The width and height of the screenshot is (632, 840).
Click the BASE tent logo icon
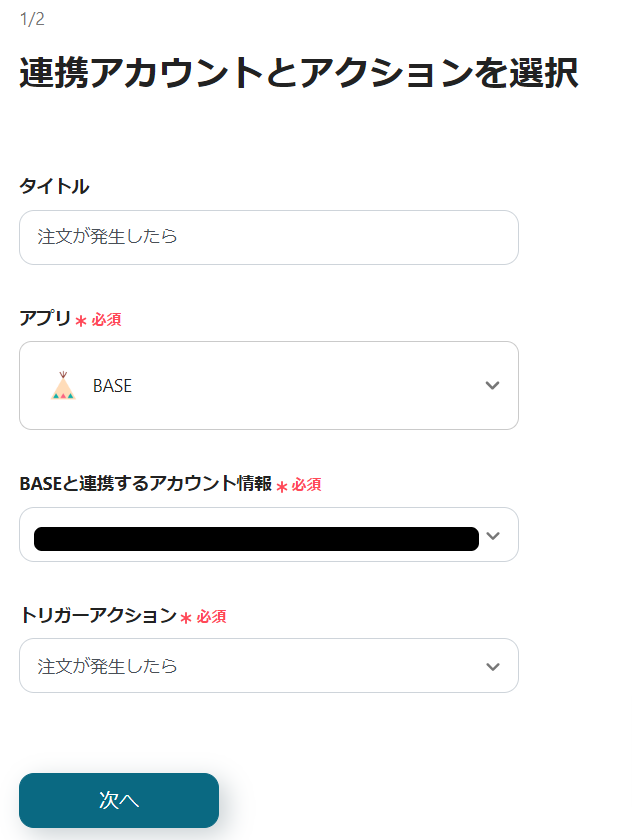point(63,386)
